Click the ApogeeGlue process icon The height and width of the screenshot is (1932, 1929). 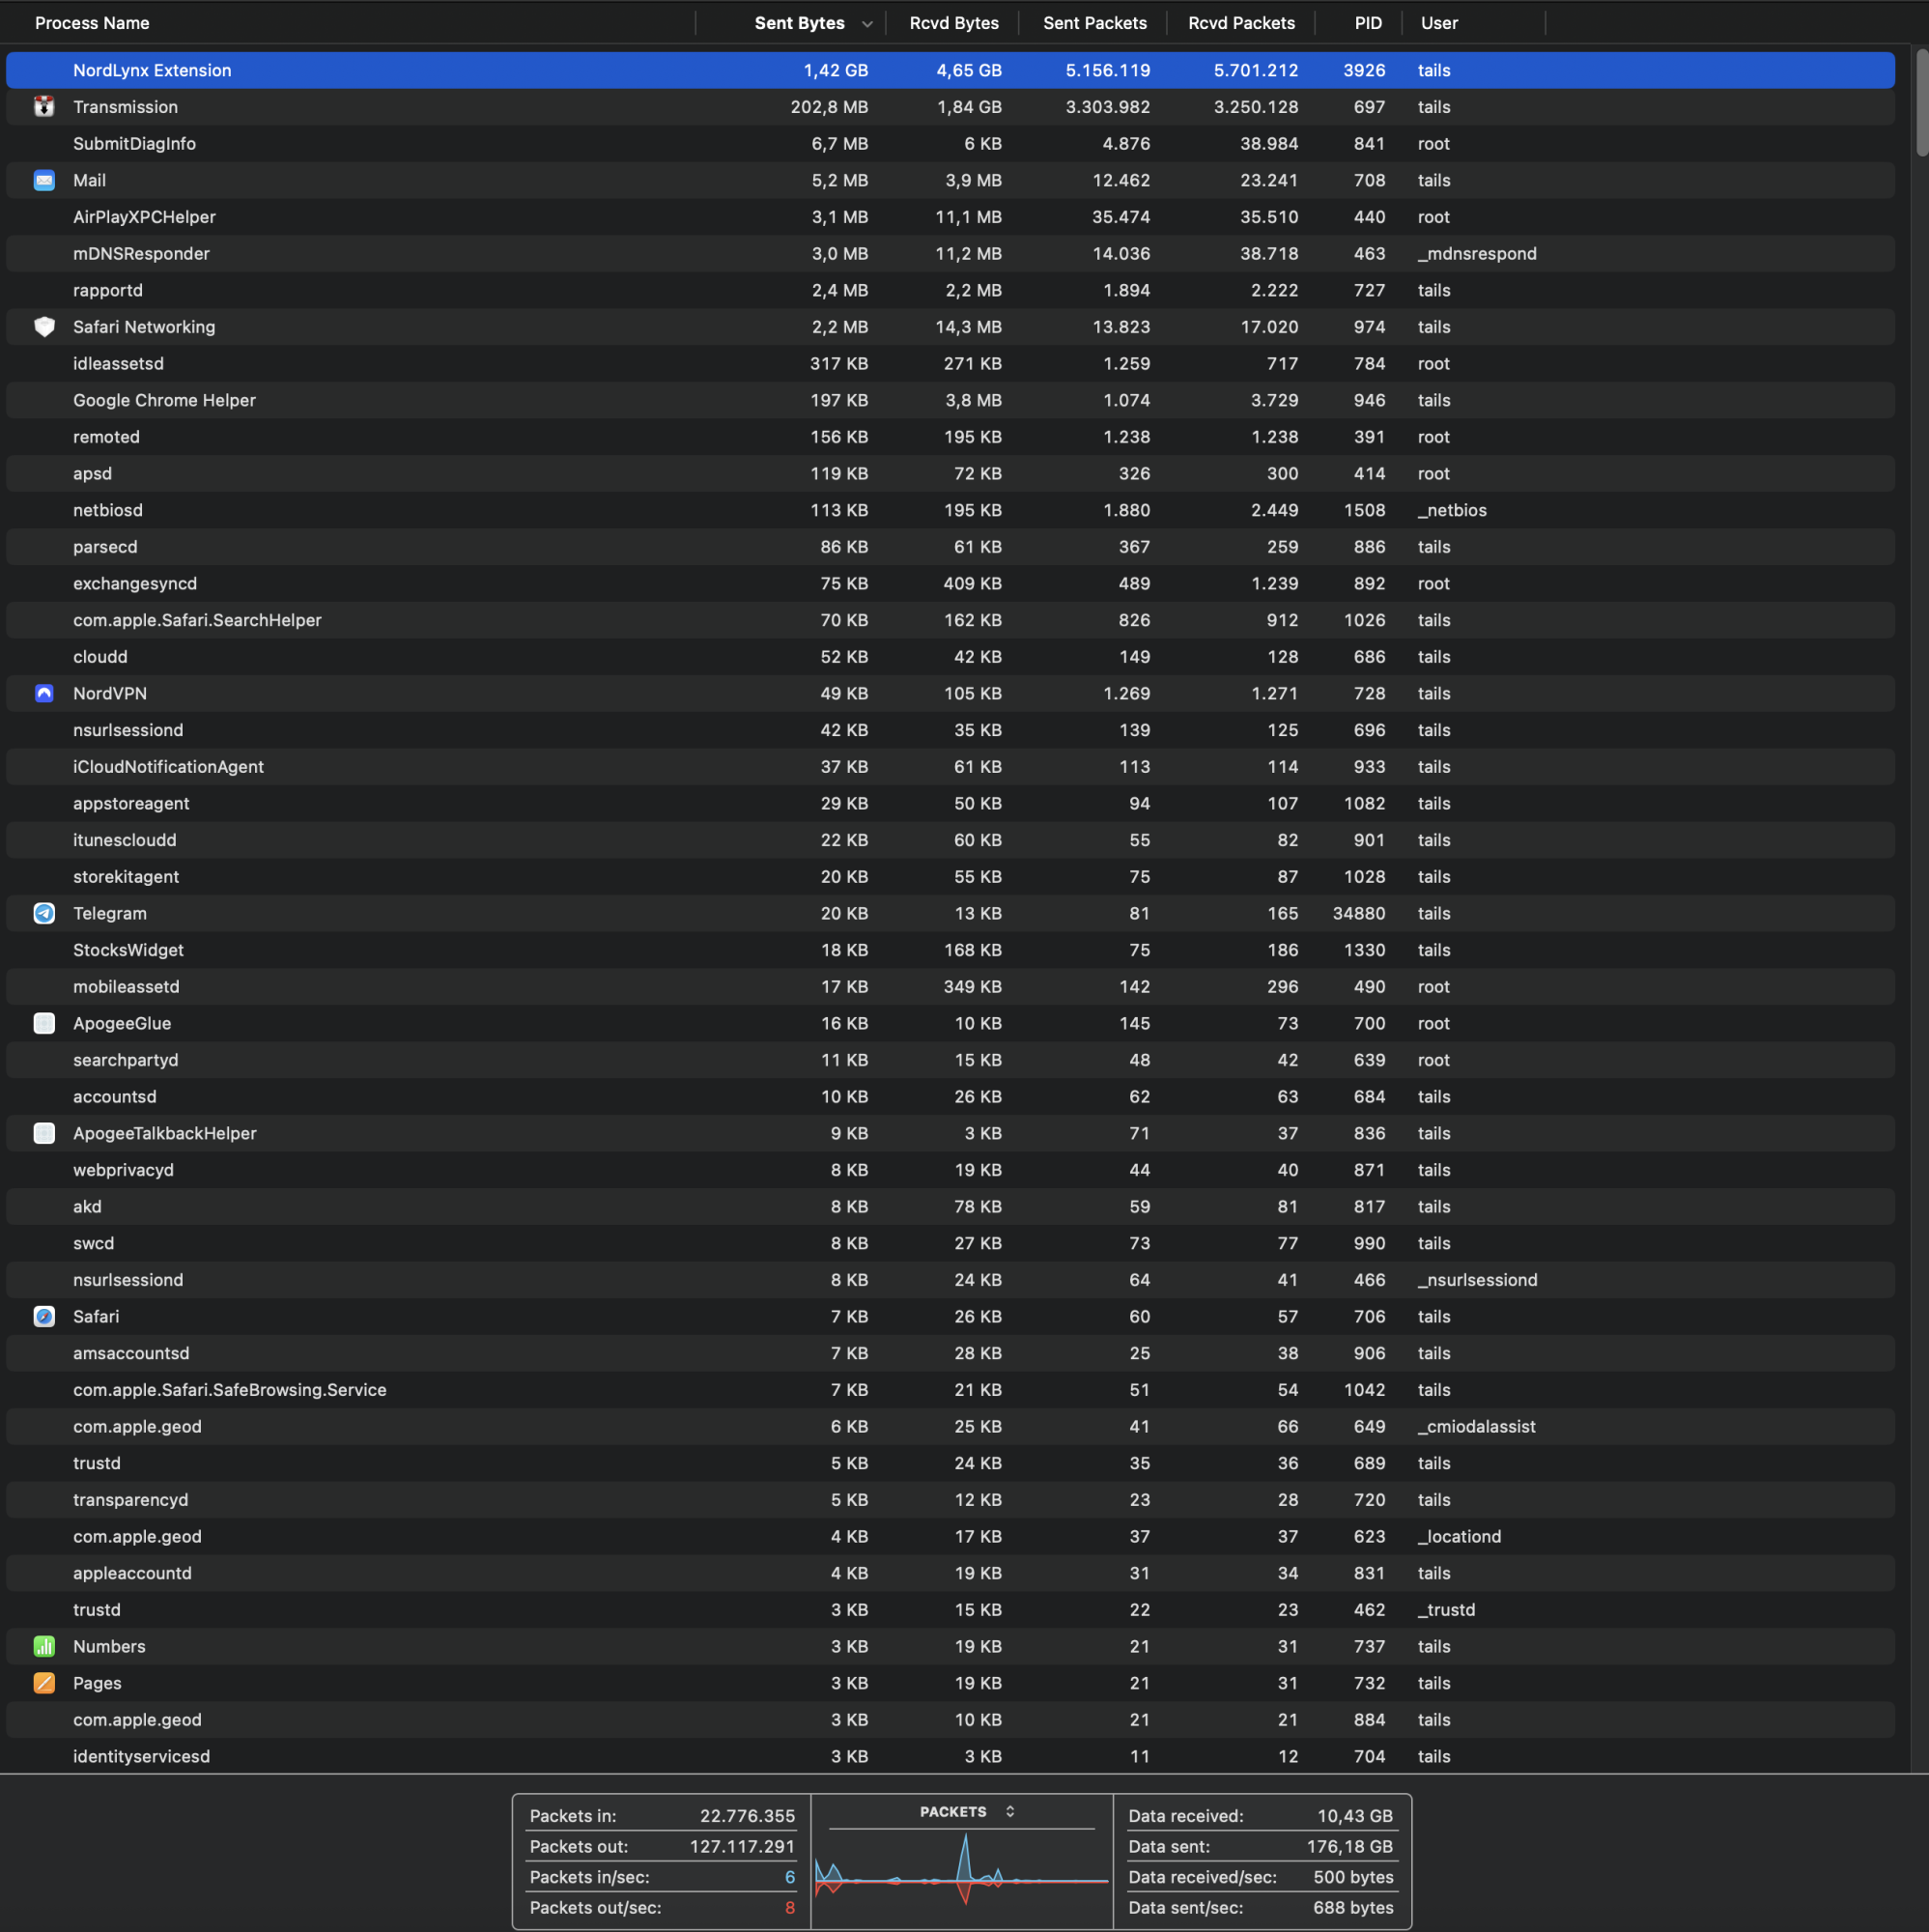tap(44, 1023)
